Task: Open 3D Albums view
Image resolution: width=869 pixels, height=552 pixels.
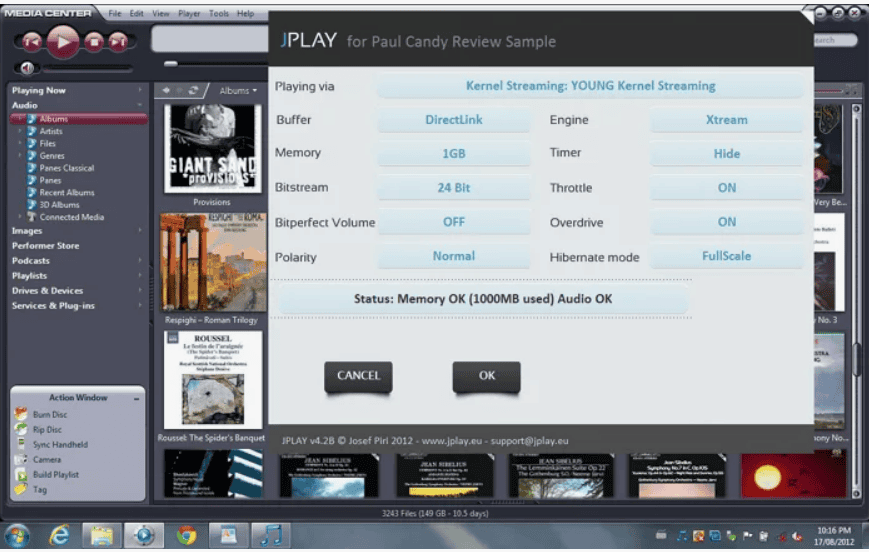Action: coord(59,205)
